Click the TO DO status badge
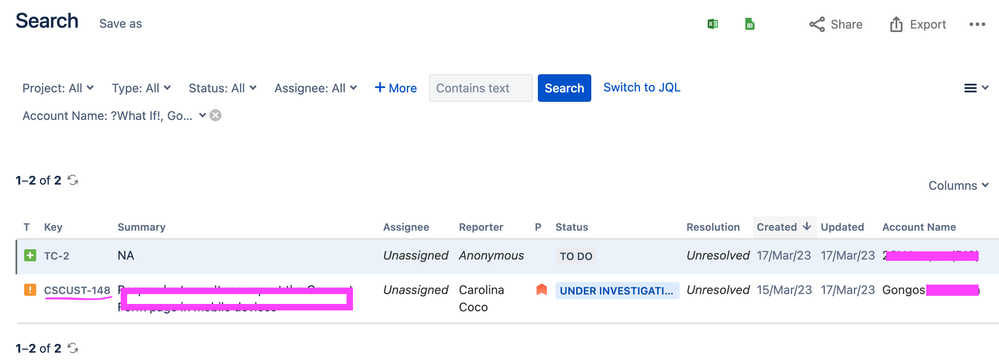This screenshot has width=999, height=364. click(x=576, y=256)
